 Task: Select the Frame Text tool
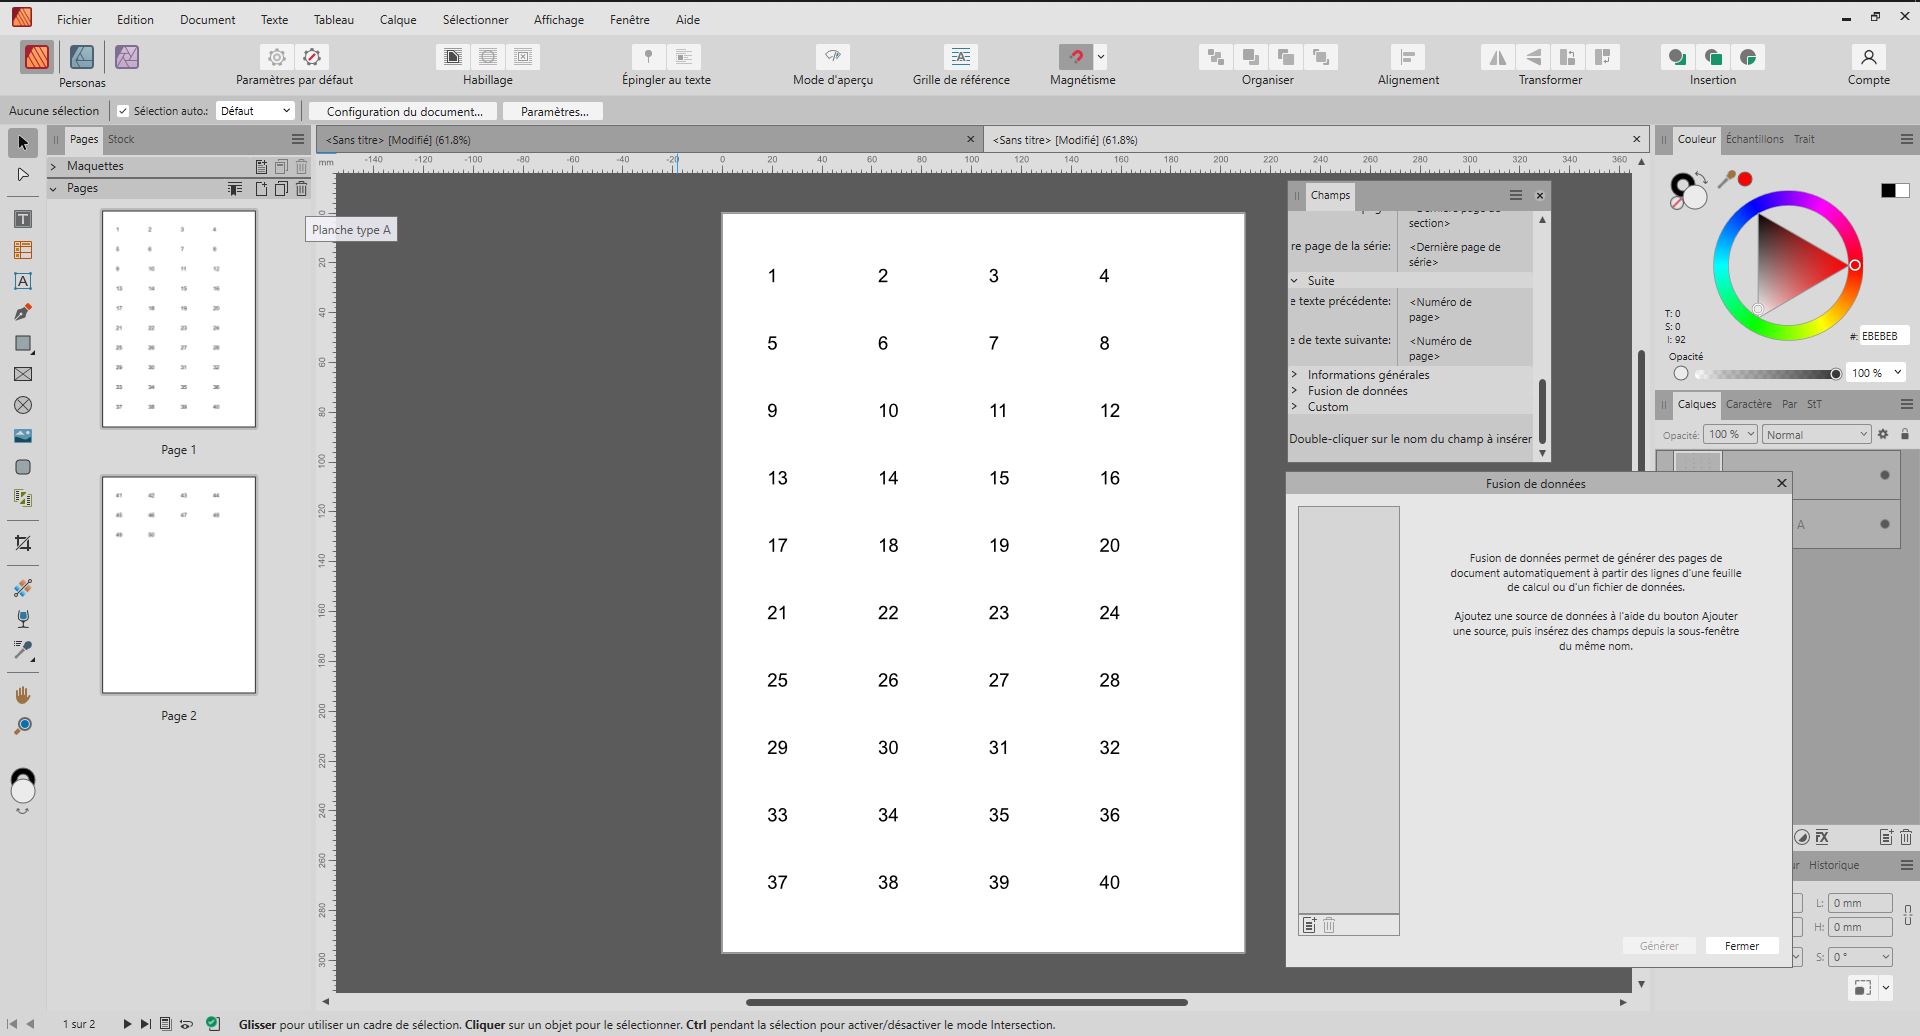pyautogui.click(x=23, y=219)
